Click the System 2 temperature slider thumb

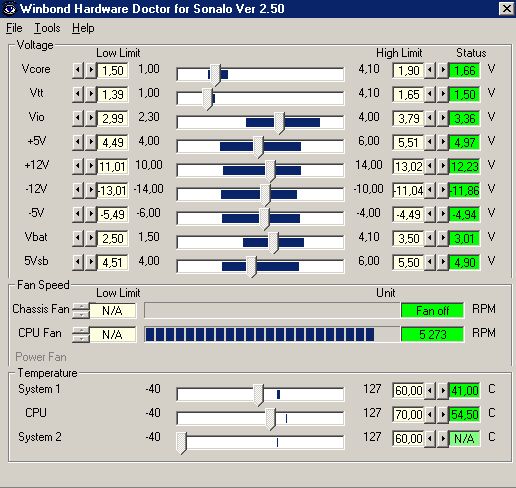tap(182, 443)
